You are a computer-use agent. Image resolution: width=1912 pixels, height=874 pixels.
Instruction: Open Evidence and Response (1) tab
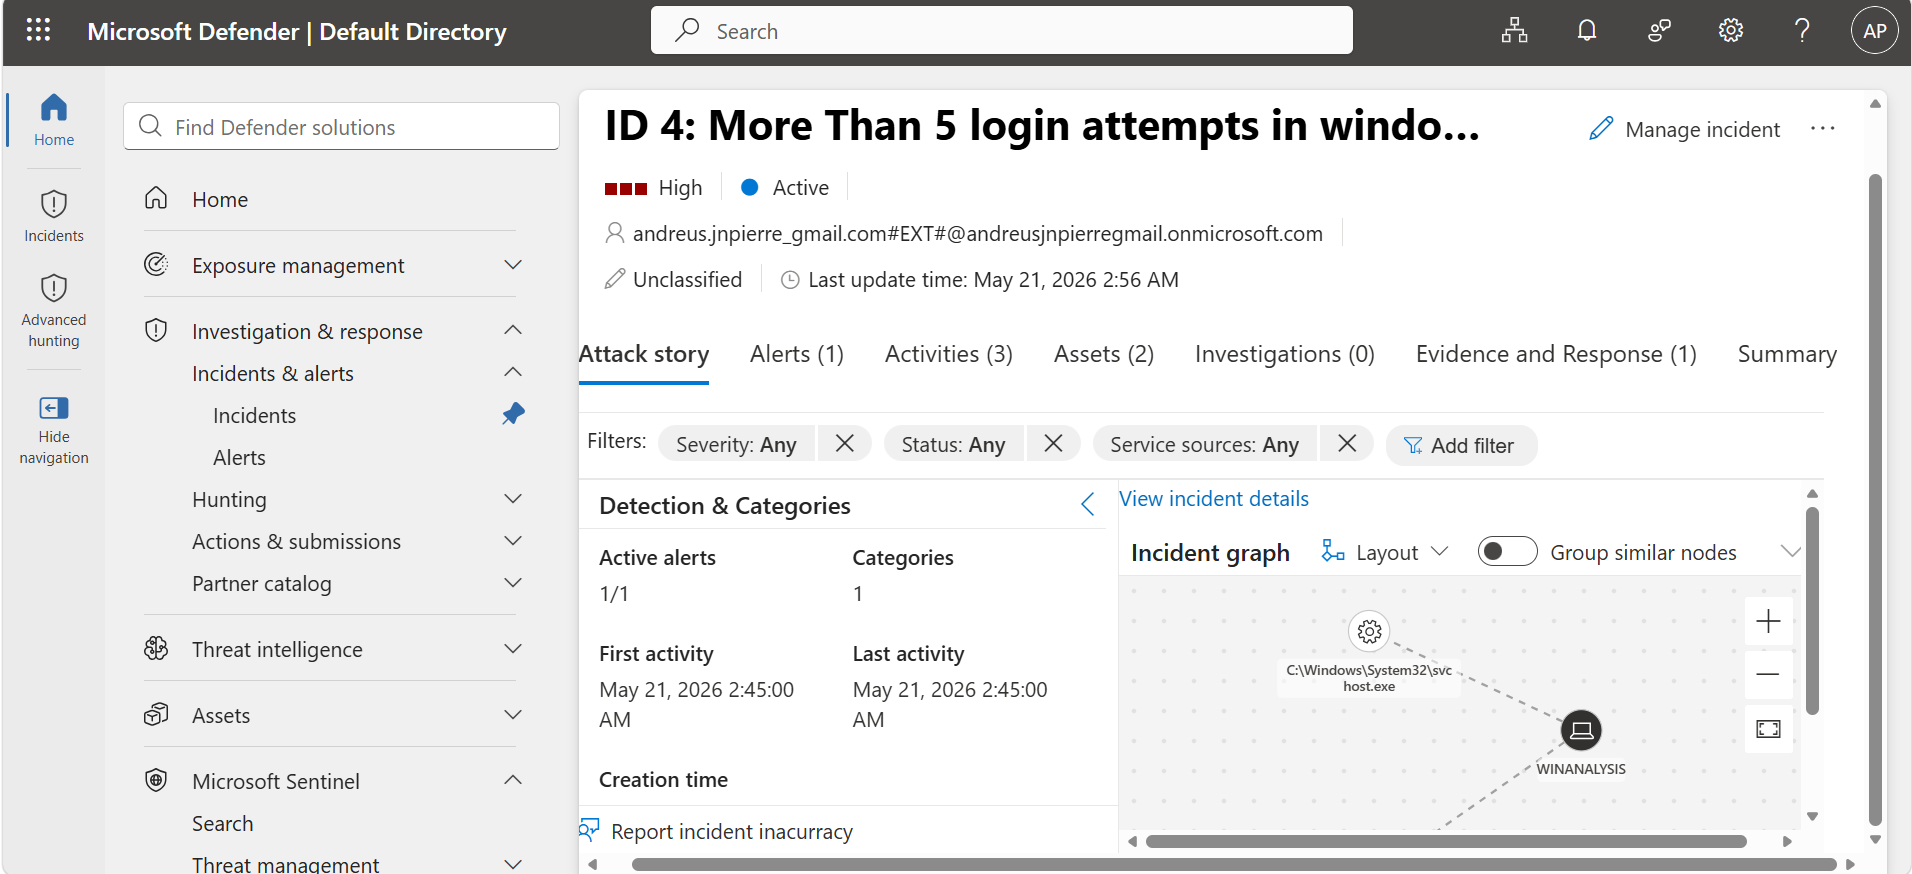pyautogui.click(x=1556, y=354)
